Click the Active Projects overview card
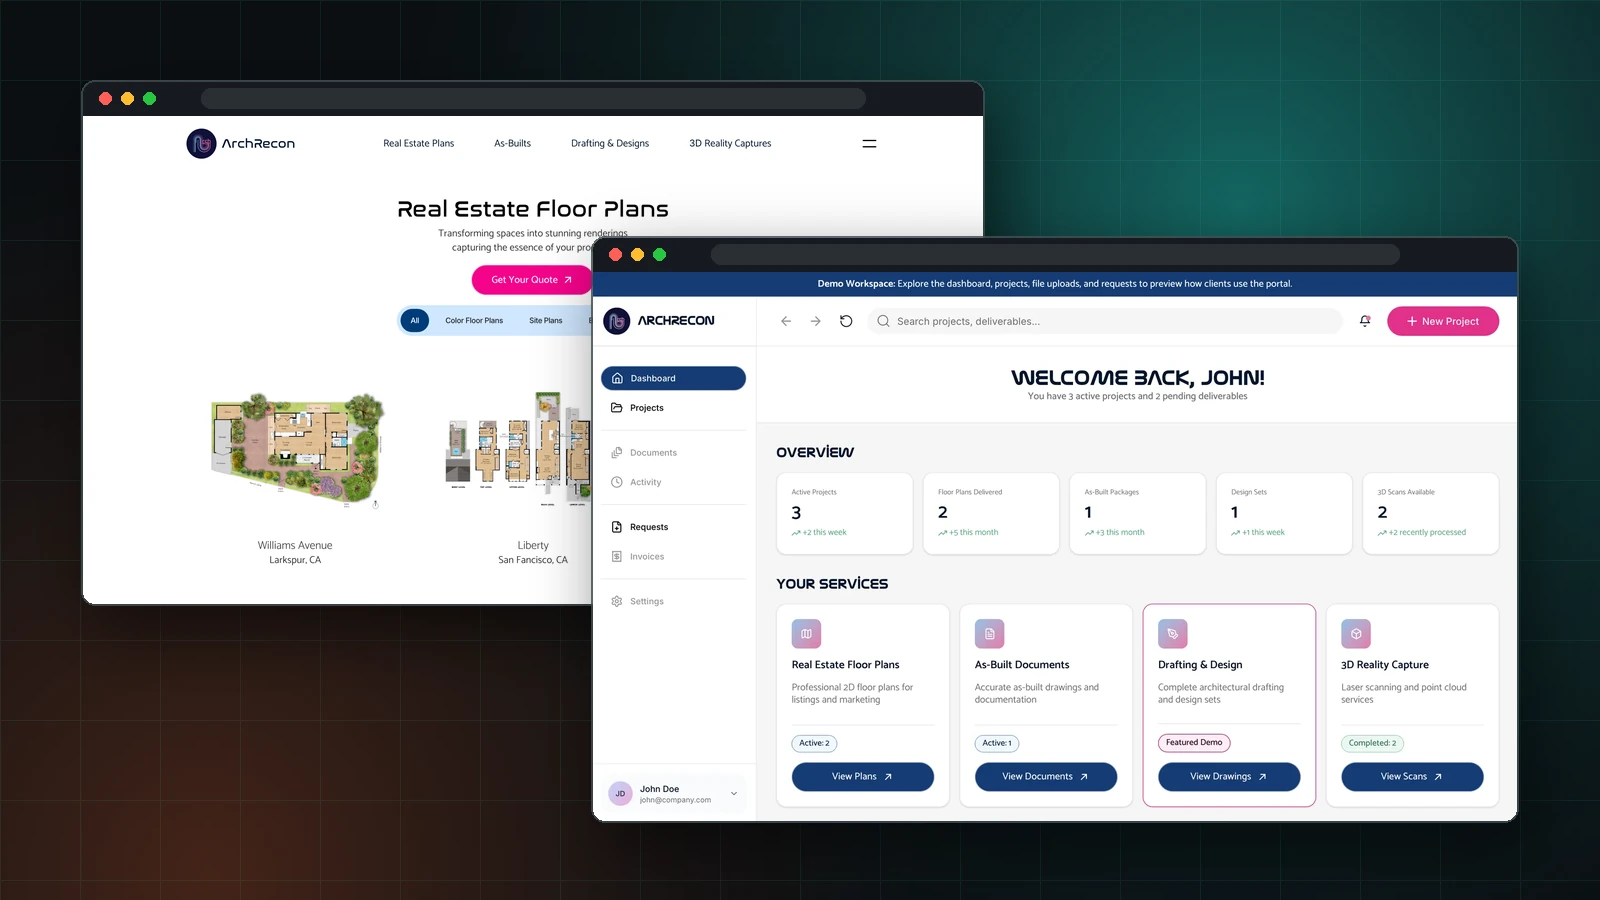The image size is (1600, 900). coord(845,513)
